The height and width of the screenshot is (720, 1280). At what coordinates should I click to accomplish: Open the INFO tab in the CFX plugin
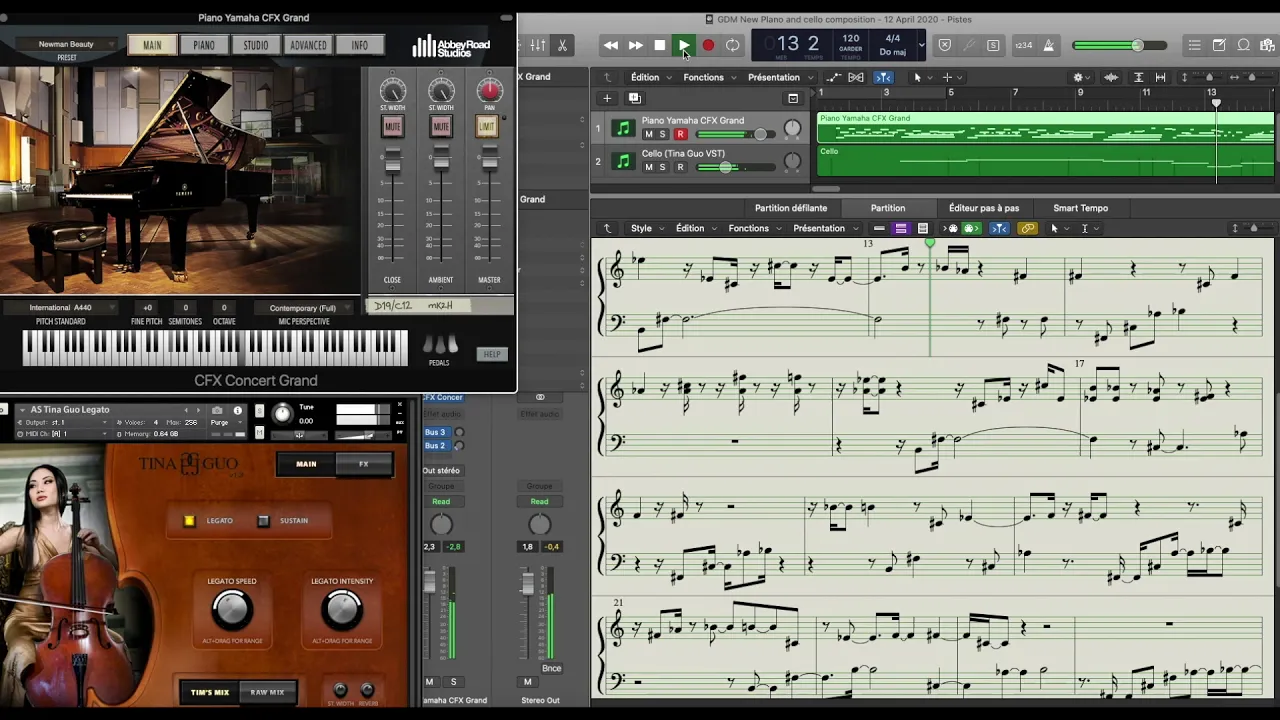pyautogui.click(x=359, y=45)
